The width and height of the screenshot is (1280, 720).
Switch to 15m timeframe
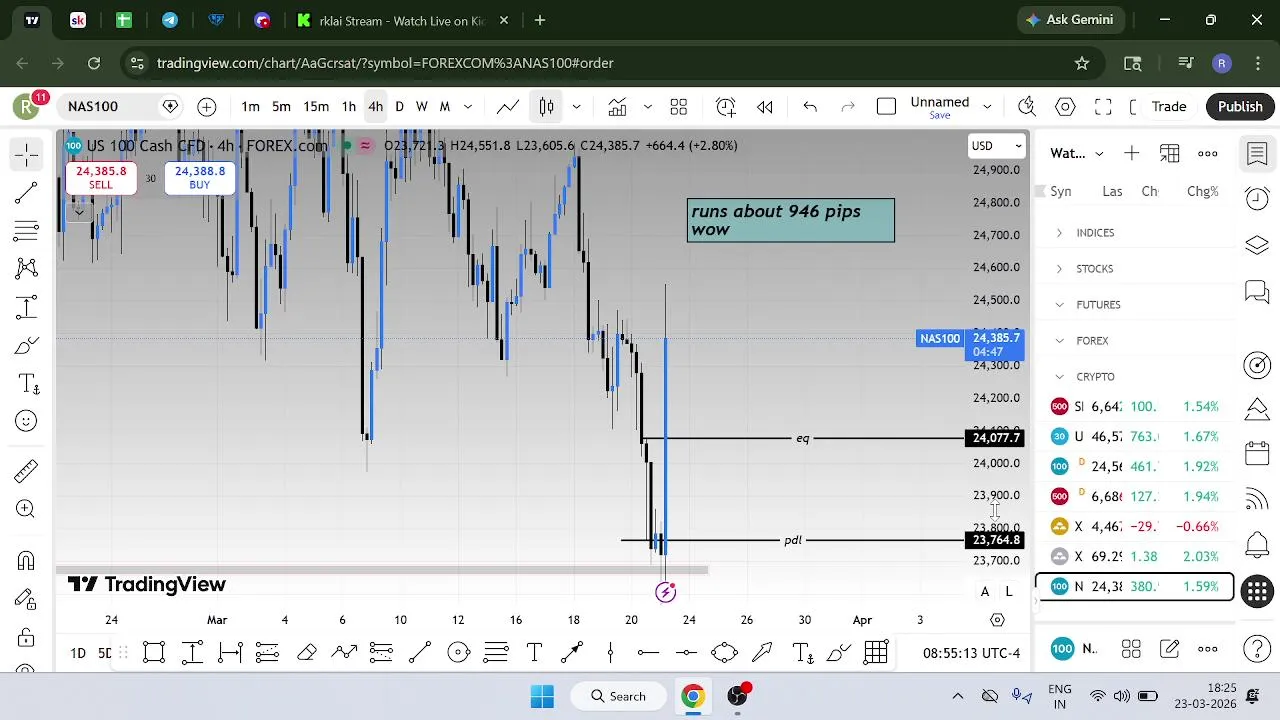pyautogui.click(x=316, y=107)
